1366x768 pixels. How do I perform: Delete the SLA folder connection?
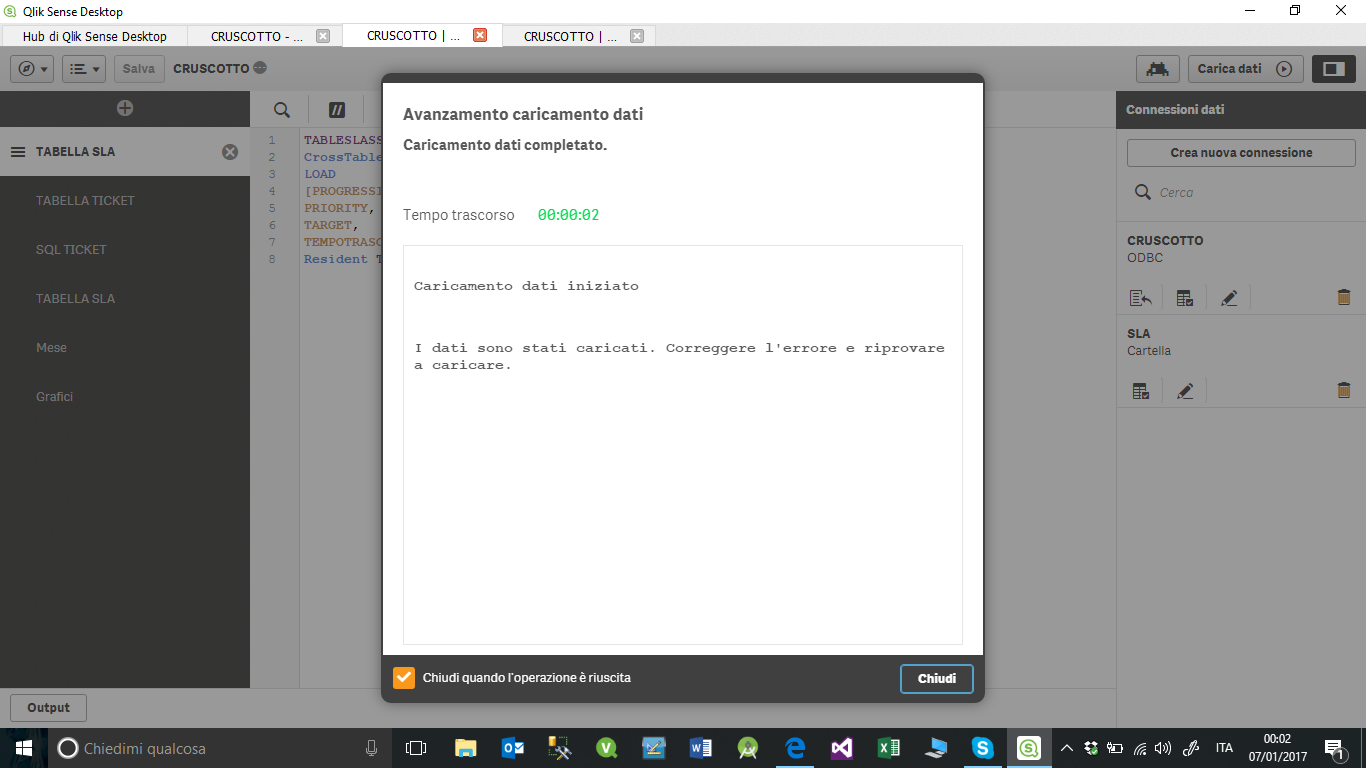[1344, 391]
